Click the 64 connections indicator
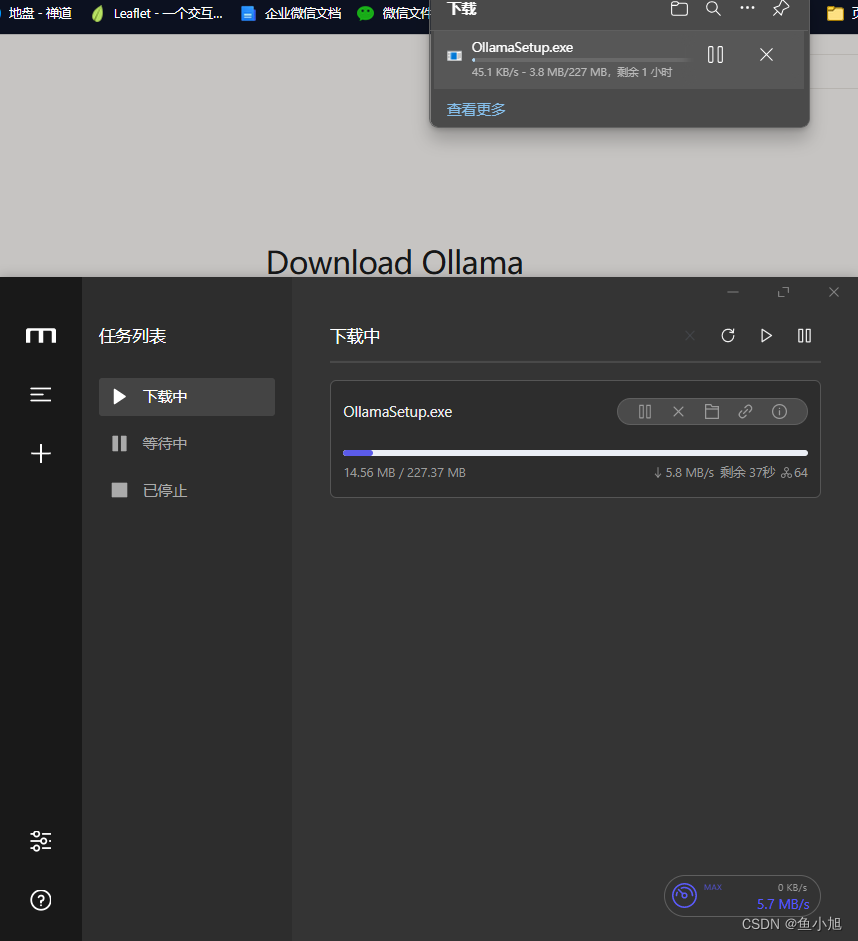This screenshot has height=941, width=858. [x=794, y=473]
